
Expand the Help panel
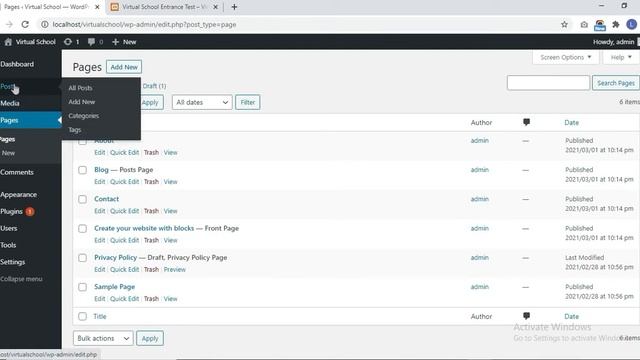[x=621, y=57]
